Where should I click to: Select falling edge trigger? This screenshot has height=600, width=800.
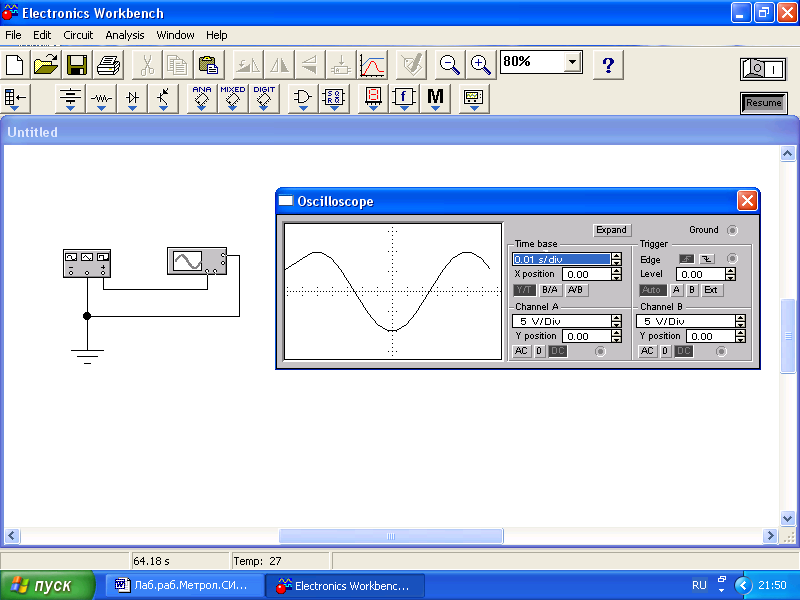pos(706,259)
